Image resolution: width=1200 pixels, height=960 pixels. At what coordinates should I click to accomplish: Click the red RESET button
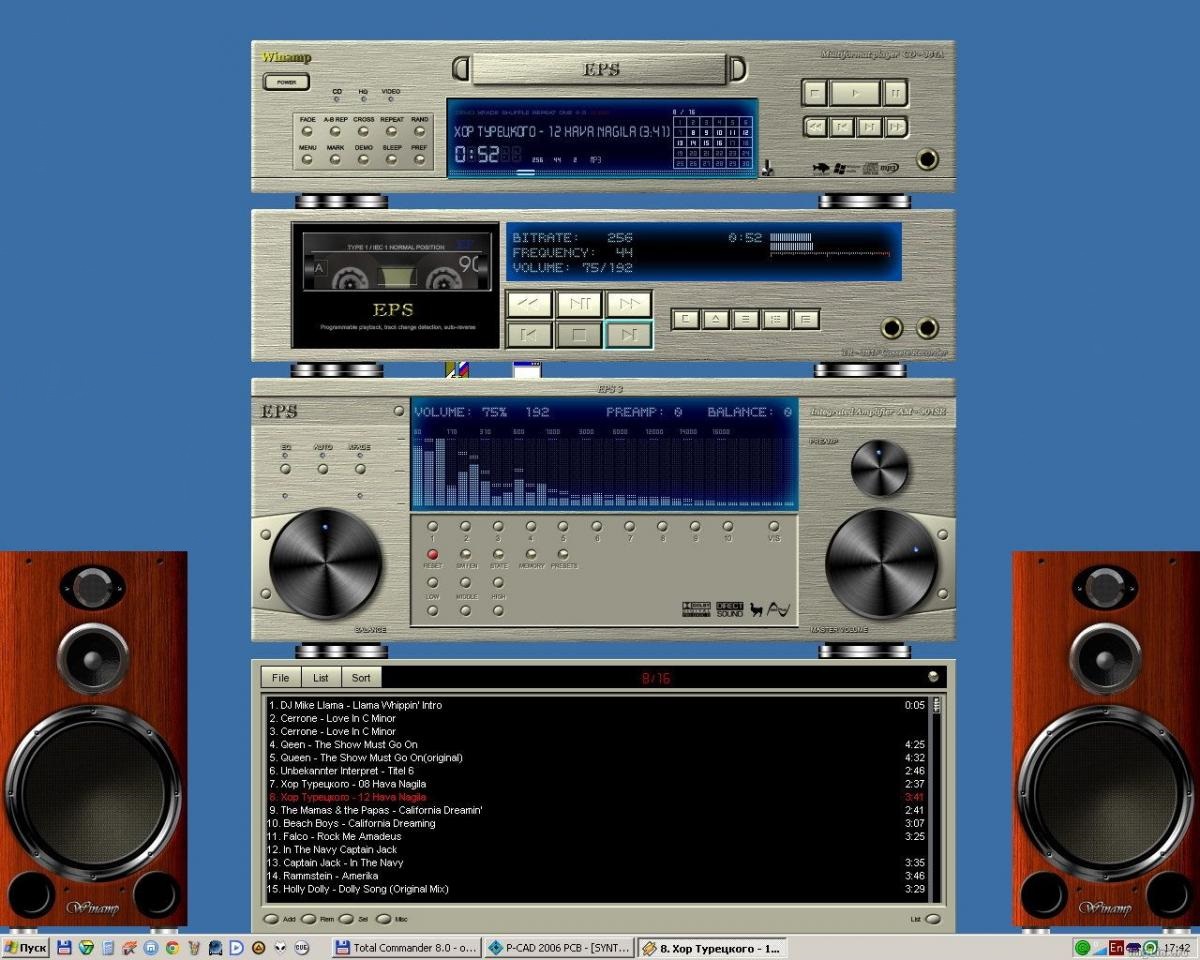click(432, 554)
